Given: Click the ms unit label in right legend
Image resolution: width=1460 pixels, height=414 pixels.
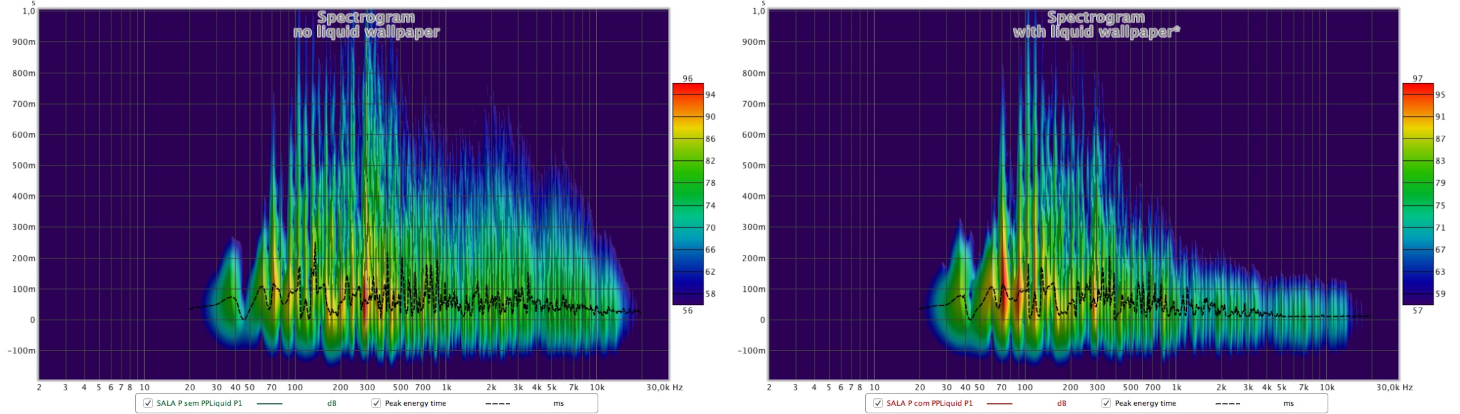Looking at the screenshot, I should point(1288,404).
